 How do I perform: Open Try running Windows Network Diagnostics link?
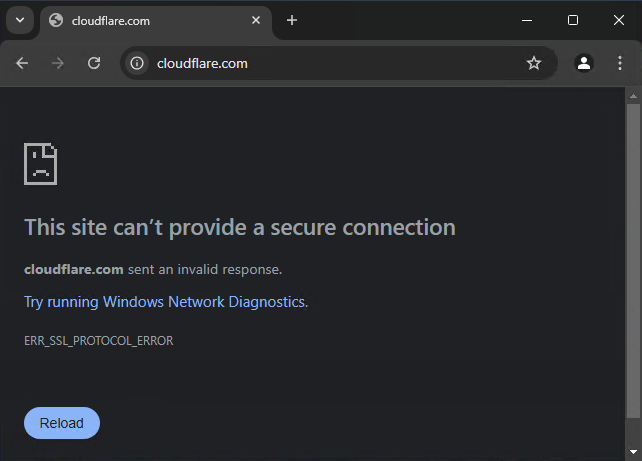tap(164, 301)
